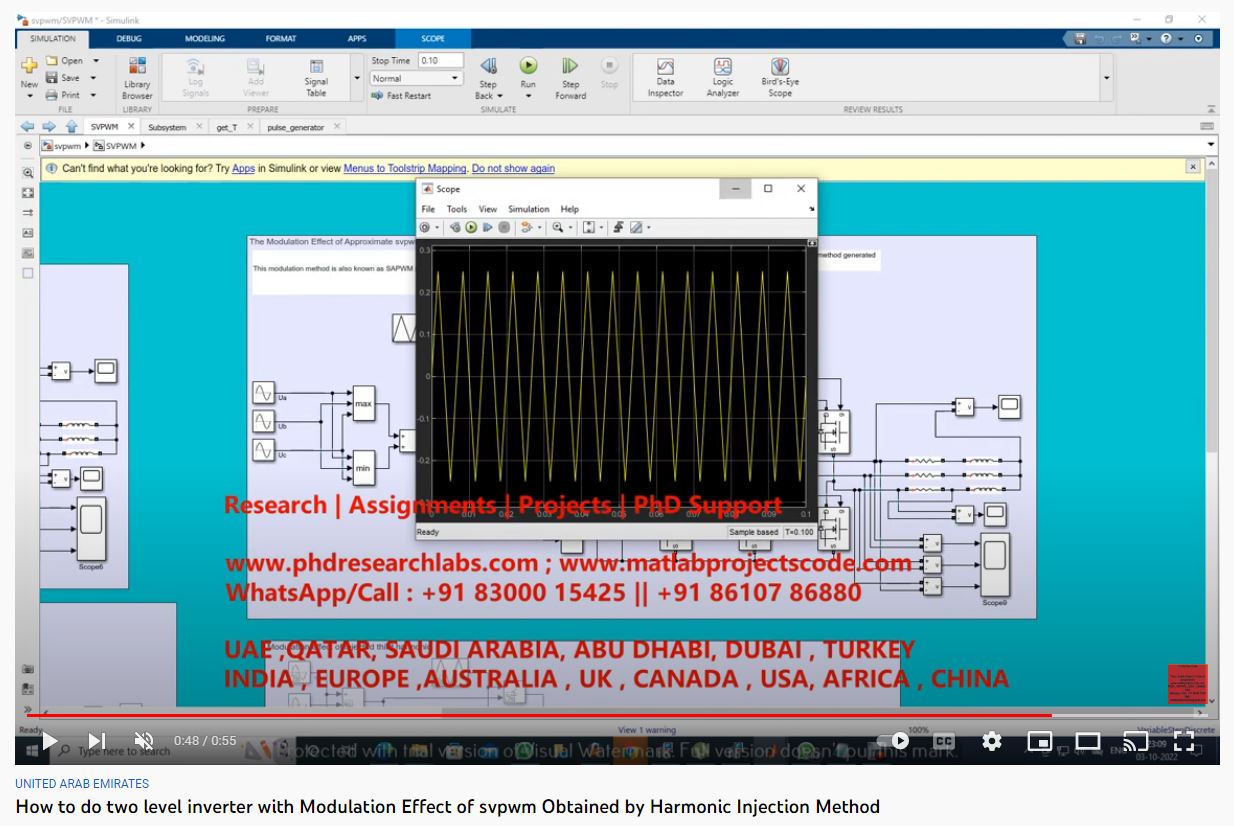This screenshot has height=826, width=1234.
Task: Click the Stop Time input field
Action: pyautogui.click(x=440, y=61)
